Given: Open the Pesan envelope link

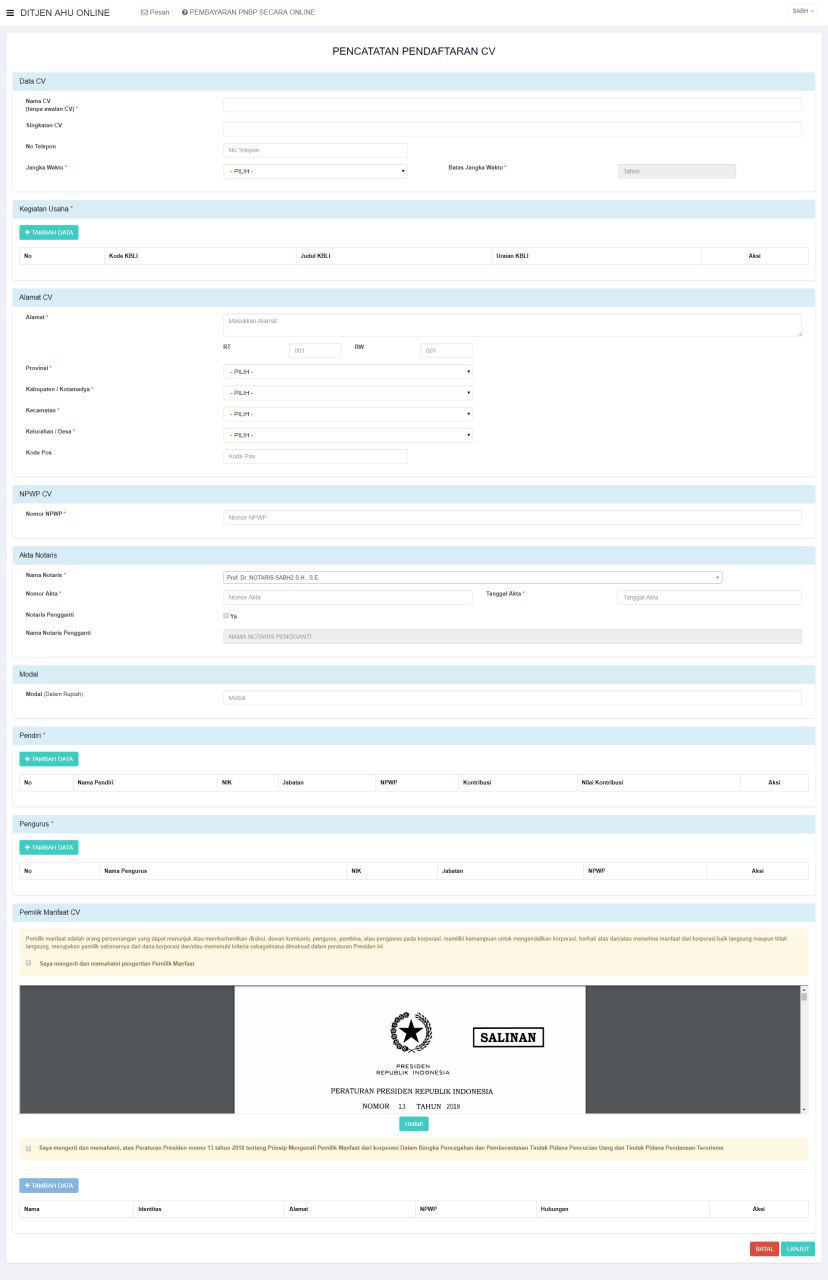Looking at the screenshot, I should pos(155,13).
